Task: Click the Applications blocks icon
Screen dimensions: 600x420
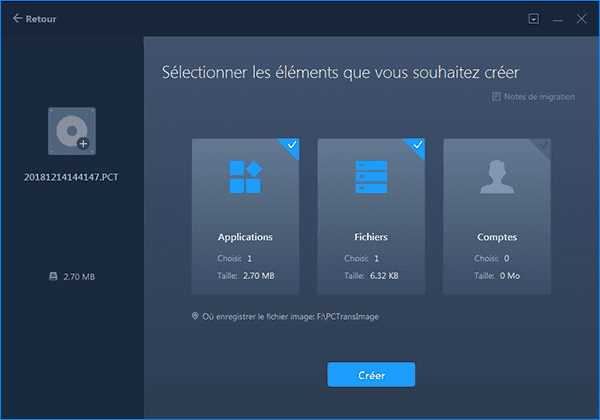Action: [246, 177]
